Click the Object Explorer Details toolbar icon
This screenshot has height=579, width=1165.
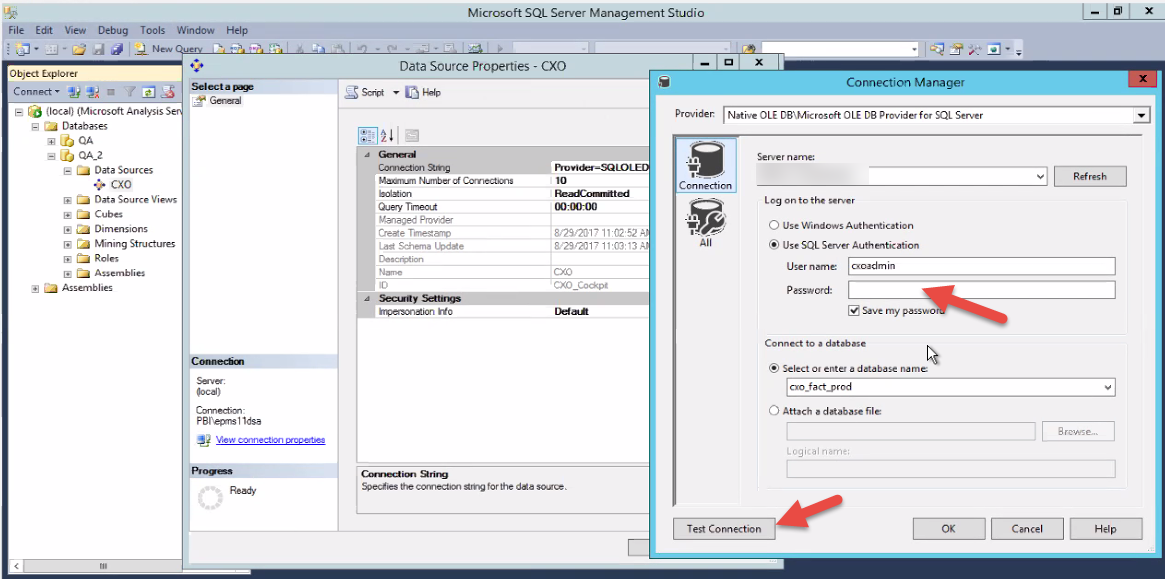click(x=938, y=49)
